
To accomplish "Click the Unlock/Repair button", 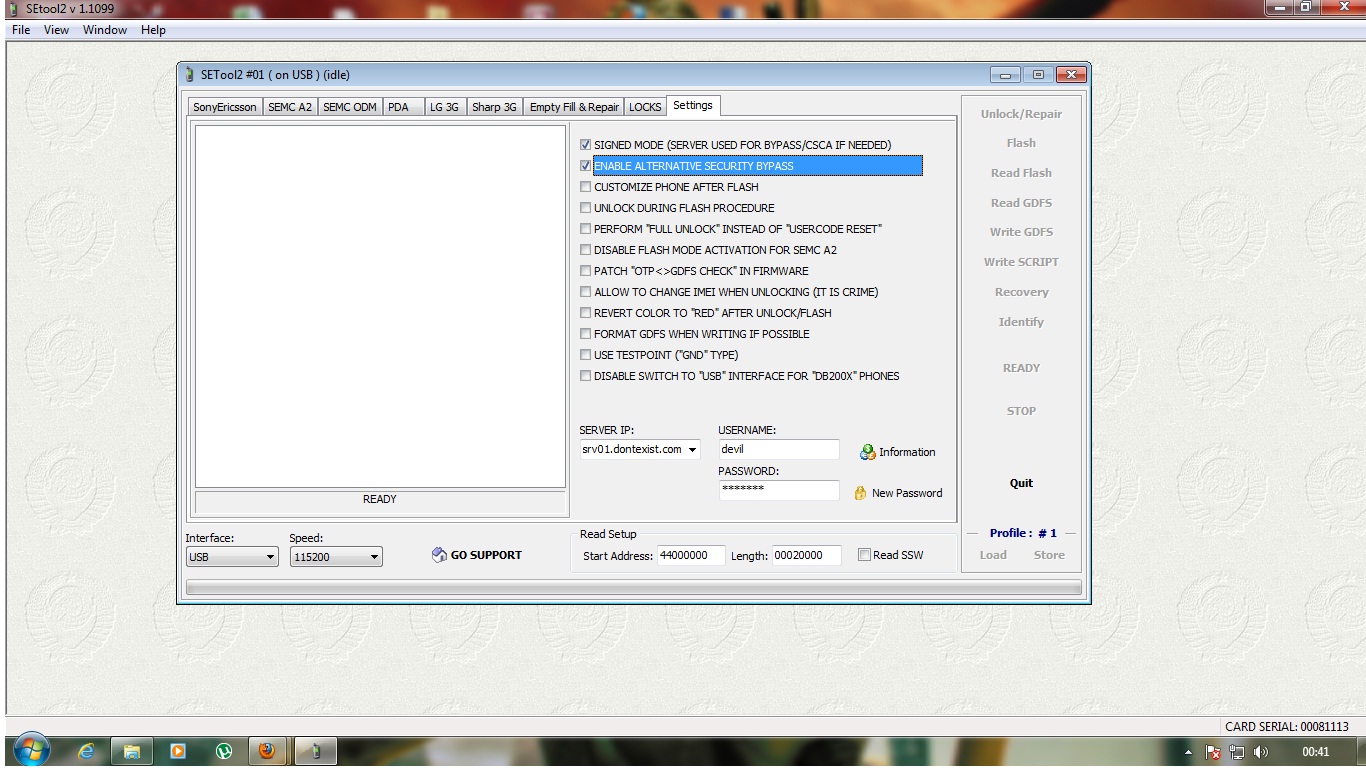I will coord(1021,114).
